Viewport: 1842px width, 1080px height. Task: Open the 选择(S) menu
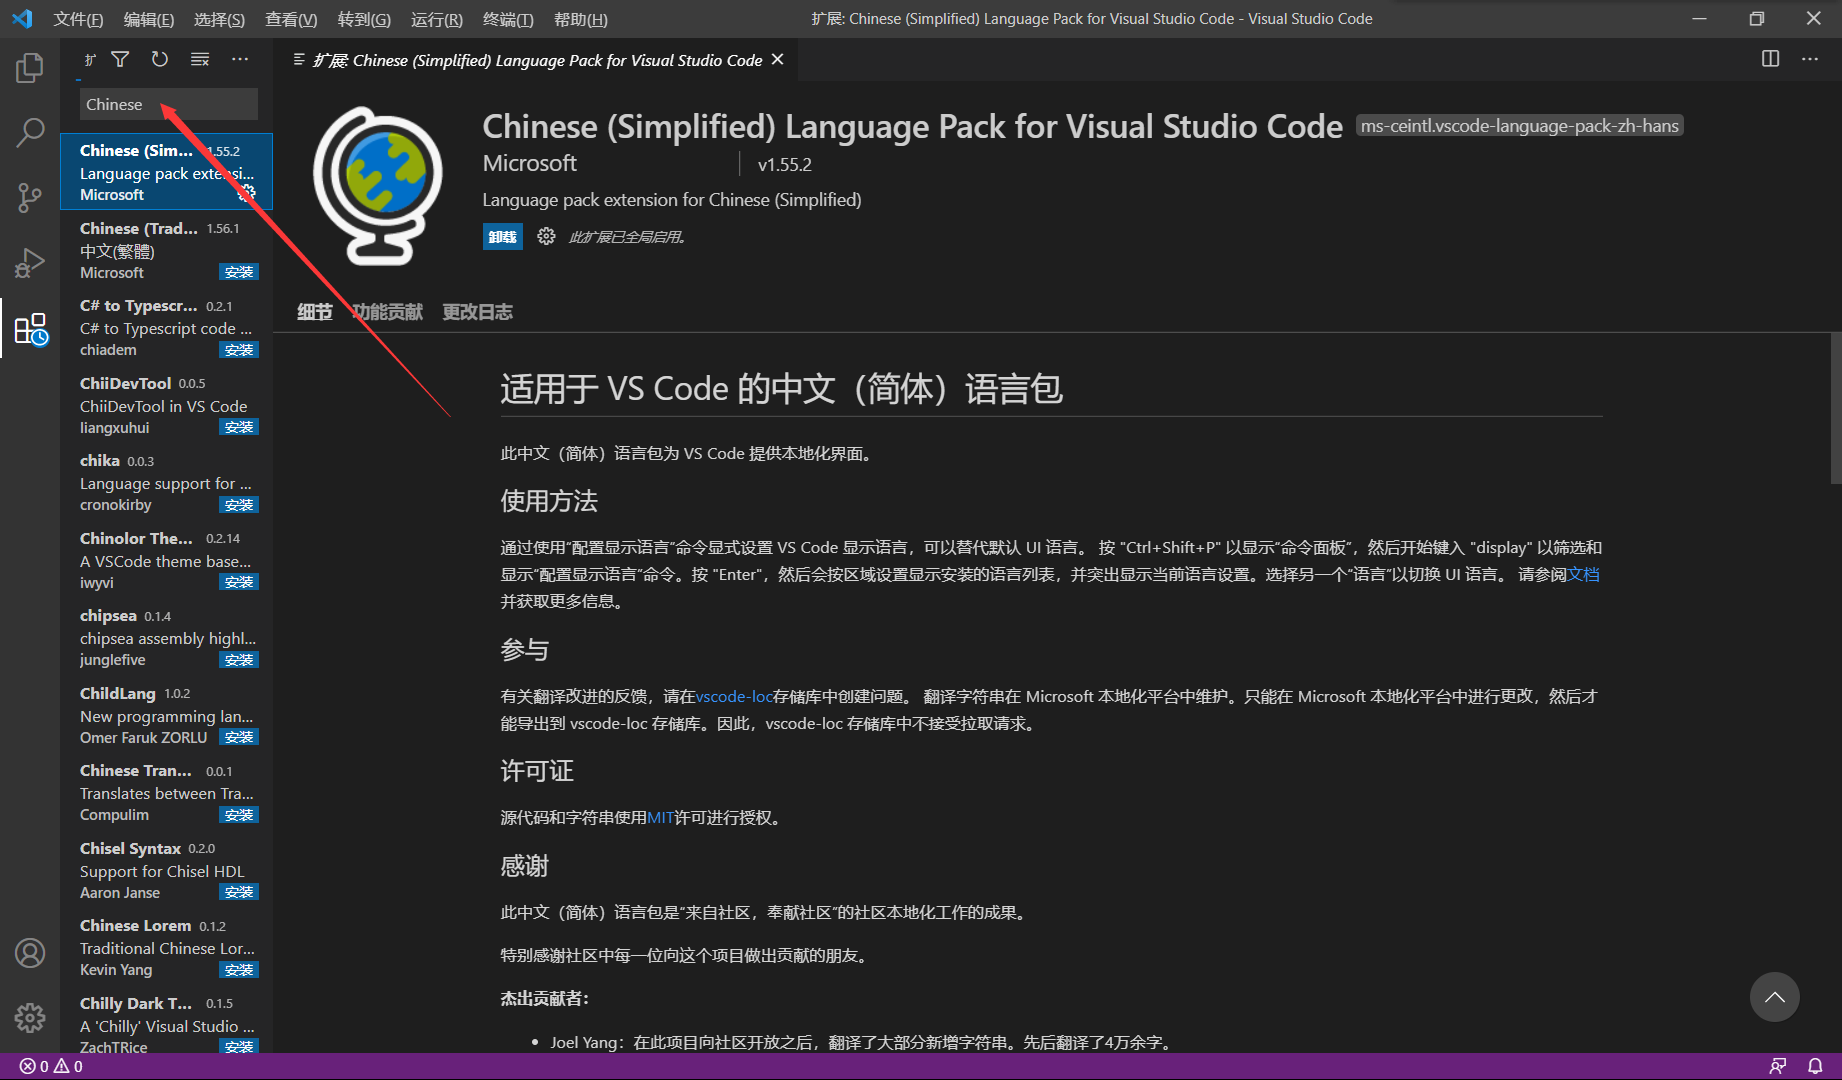(219, 19)
